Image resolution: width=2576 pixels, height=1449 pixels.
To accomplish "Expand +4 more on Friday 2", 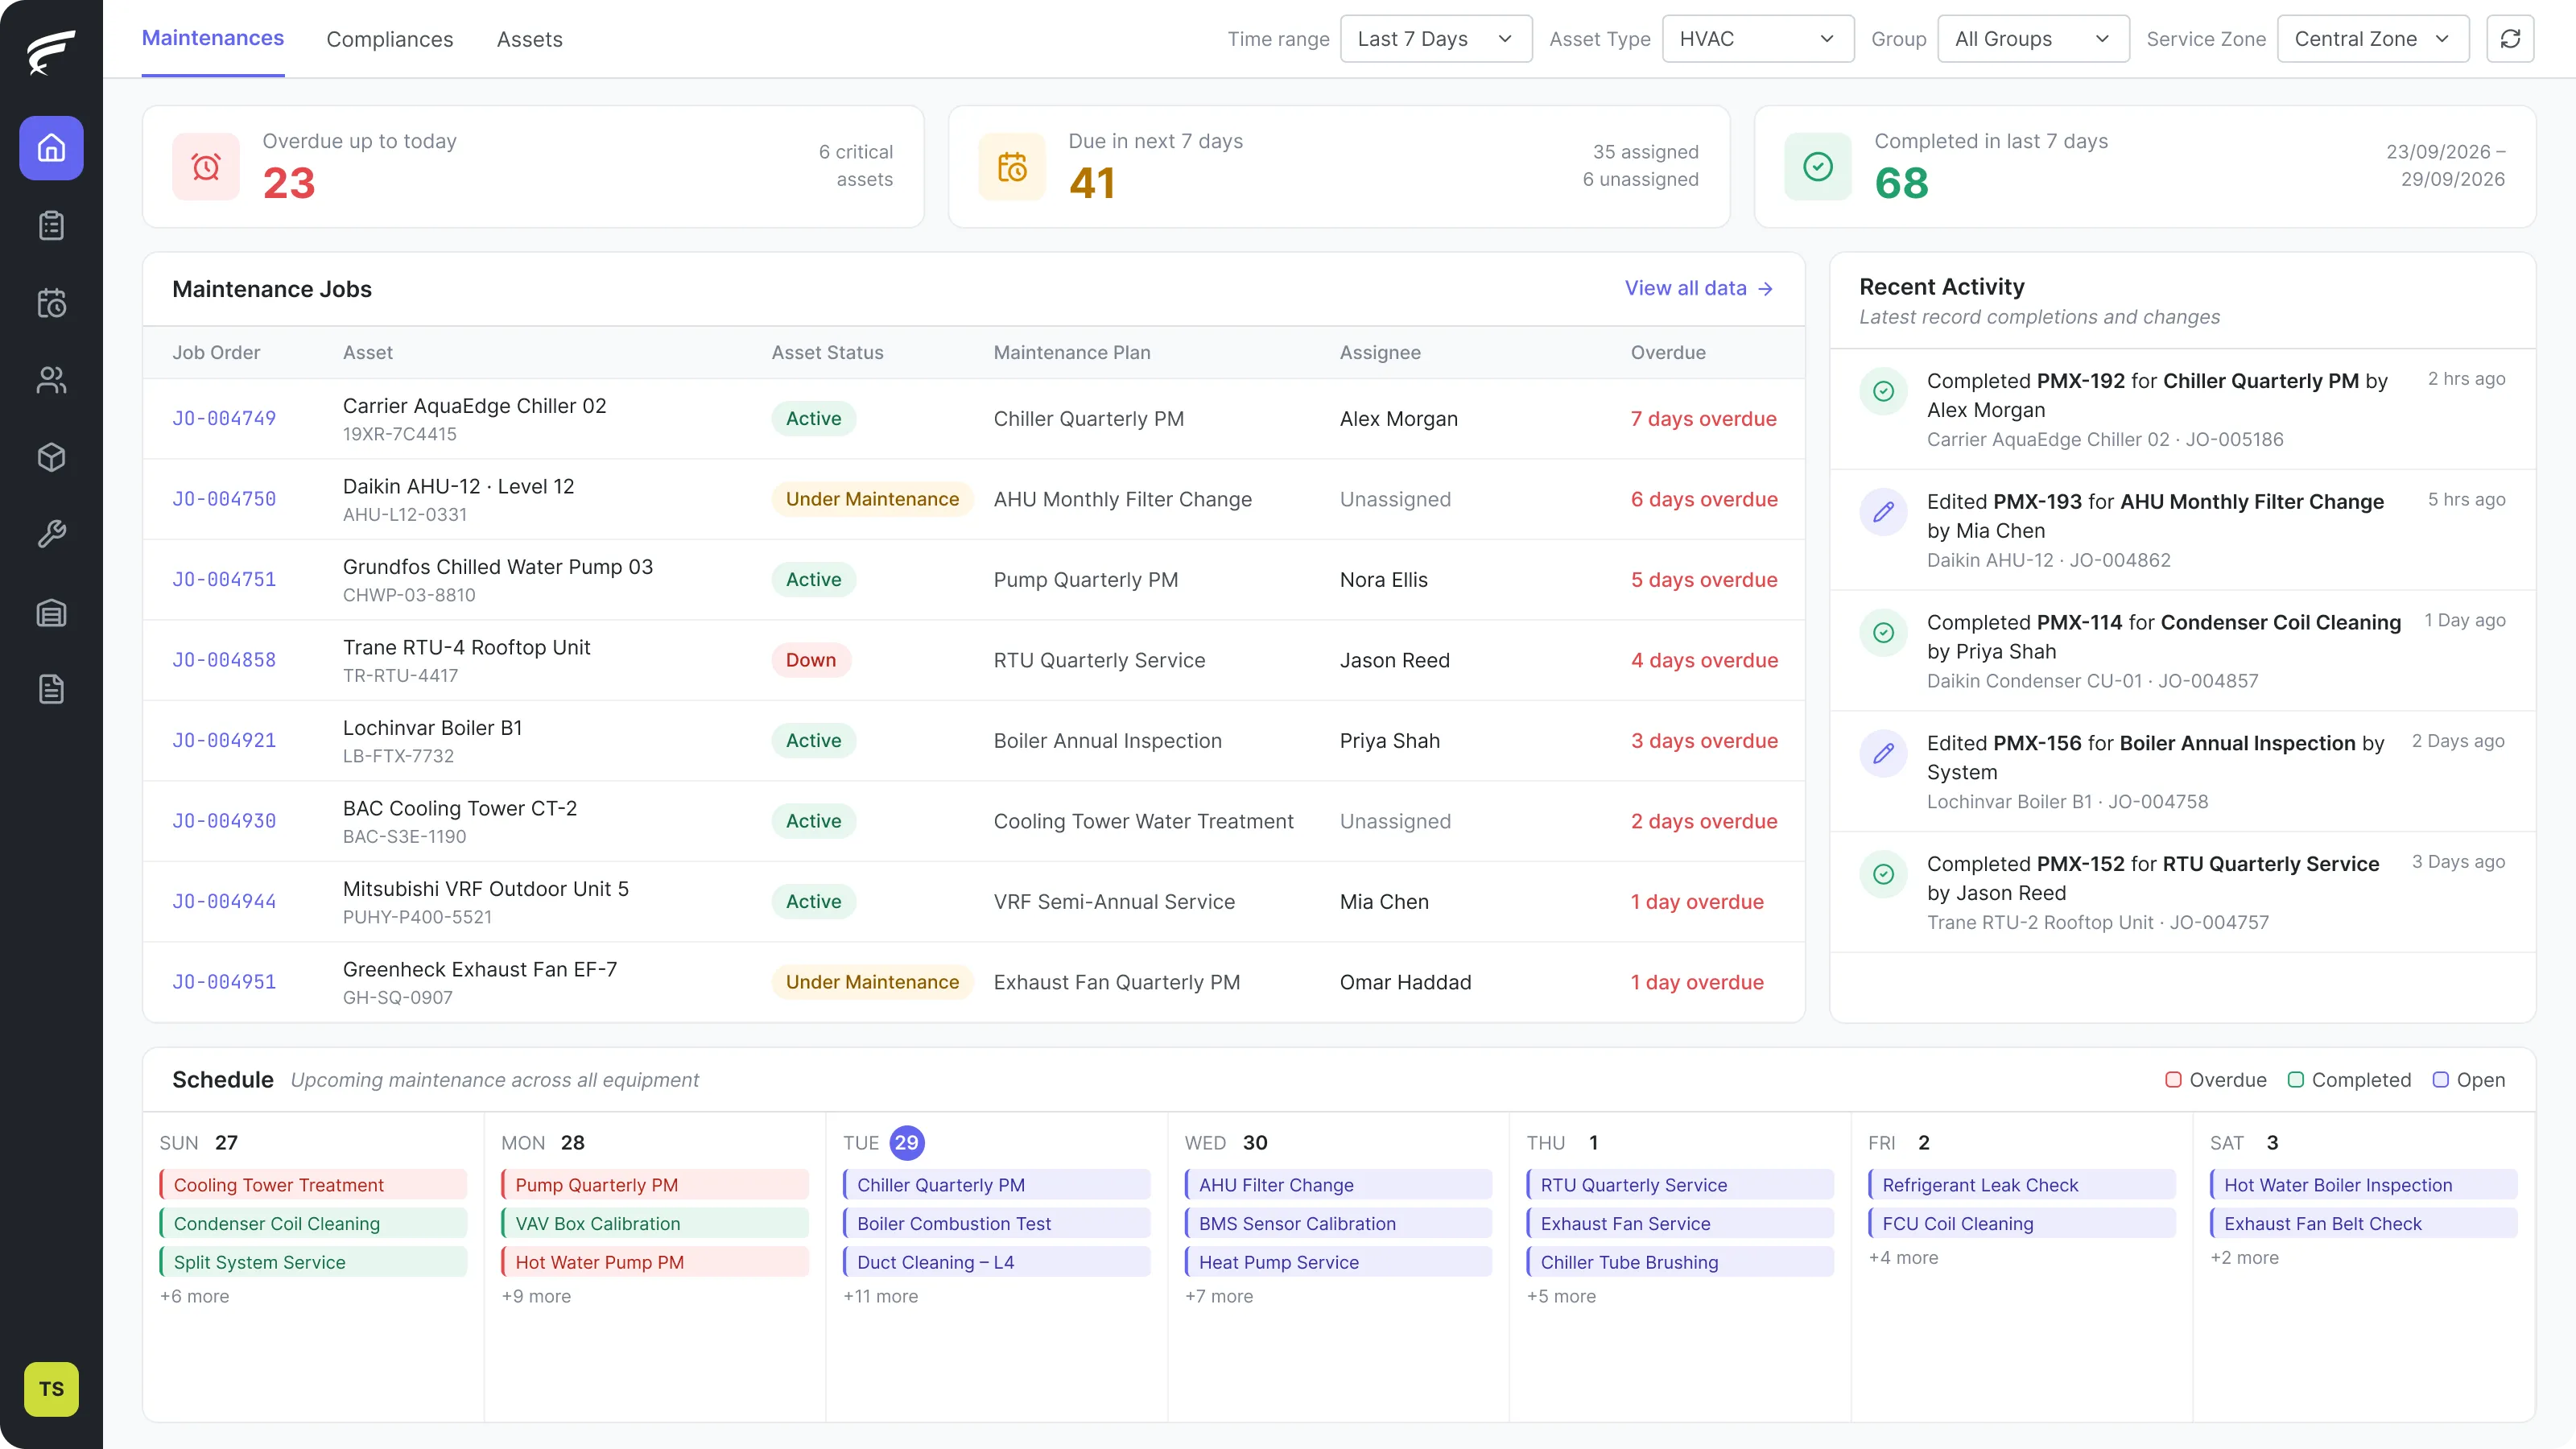I will pyautogui.click(x=1903, y=1258).
